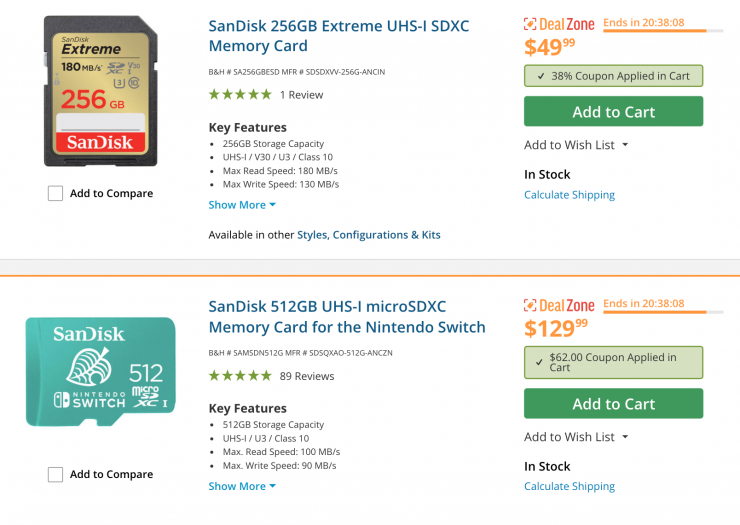
Task: Click the DealZone countdown progress bar on first item
Action: click(x=653, y=32)
